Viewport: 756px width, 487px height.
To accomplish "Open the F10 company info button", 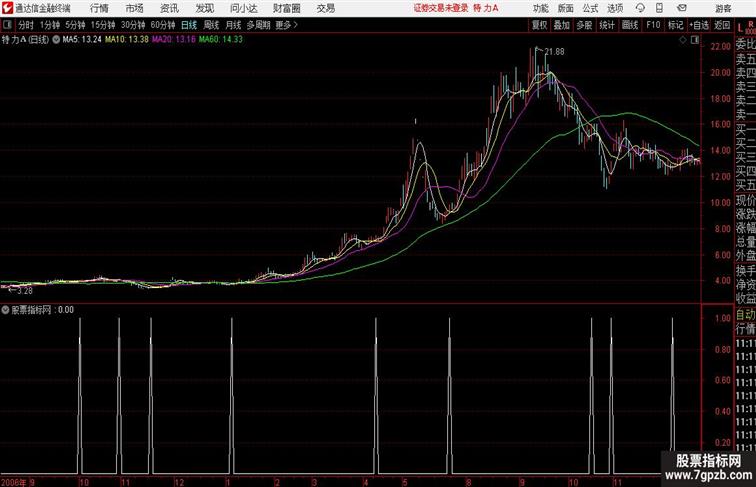I will (x=653, y=25).
